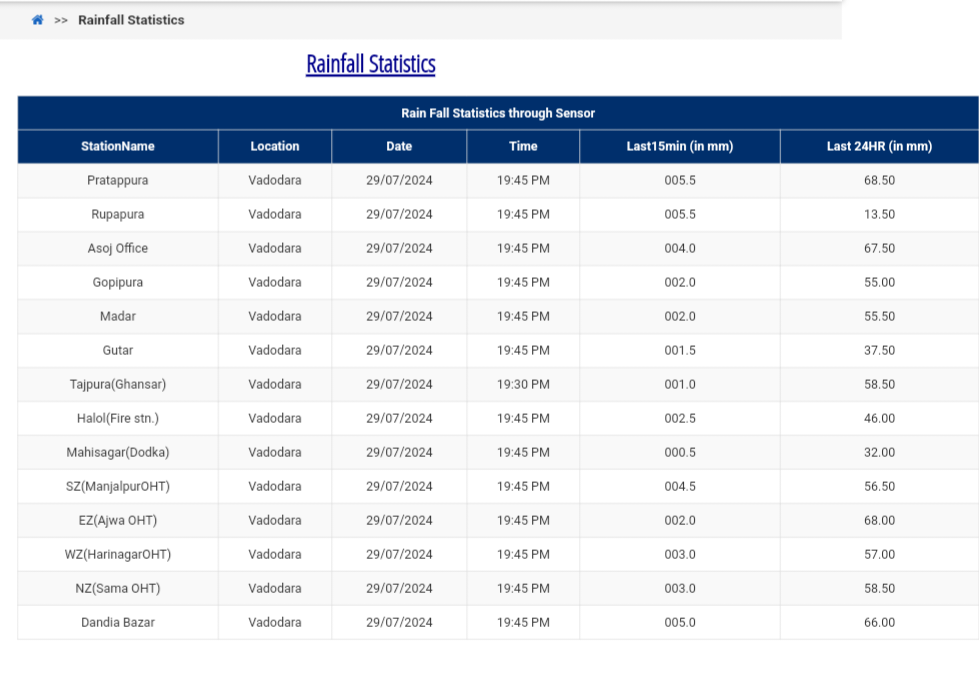Click the 13.50 Last 24HR value
This screenshot has width=979, height=682.
(x=879, y=215)
